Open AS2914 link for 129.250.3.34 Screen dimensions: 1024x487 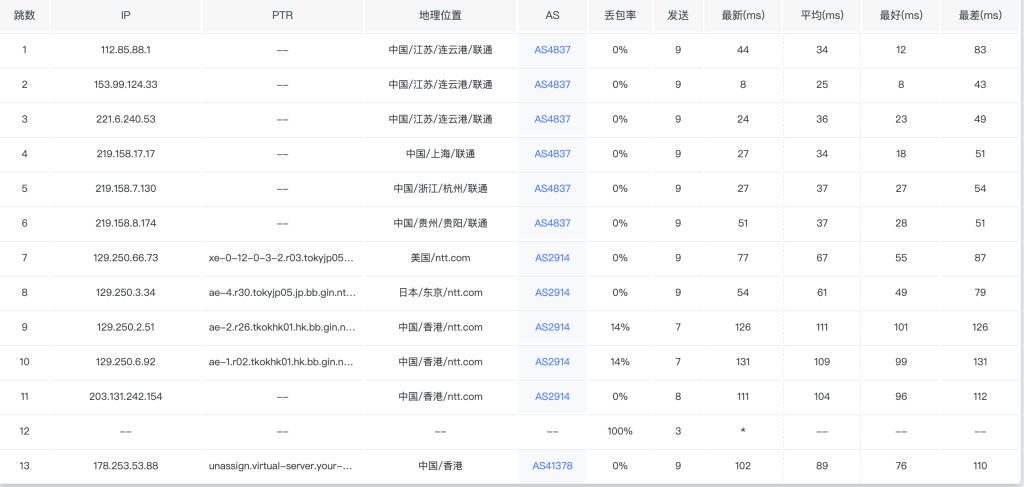pos(552,292)
